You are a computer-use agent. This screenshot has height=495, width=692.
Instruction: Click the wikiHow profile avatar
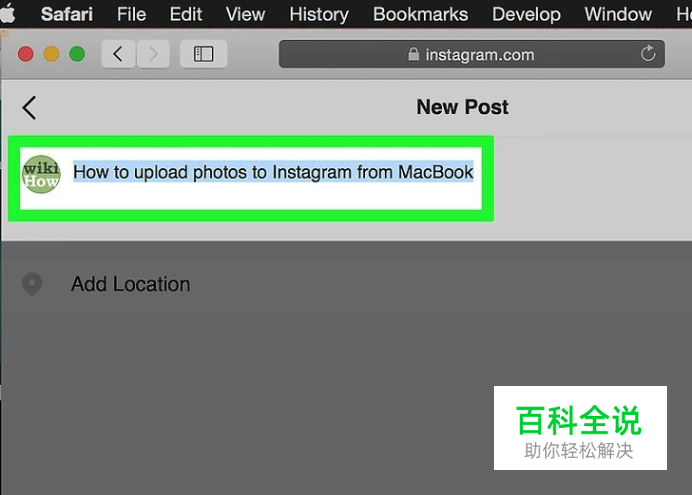(41, 174)
